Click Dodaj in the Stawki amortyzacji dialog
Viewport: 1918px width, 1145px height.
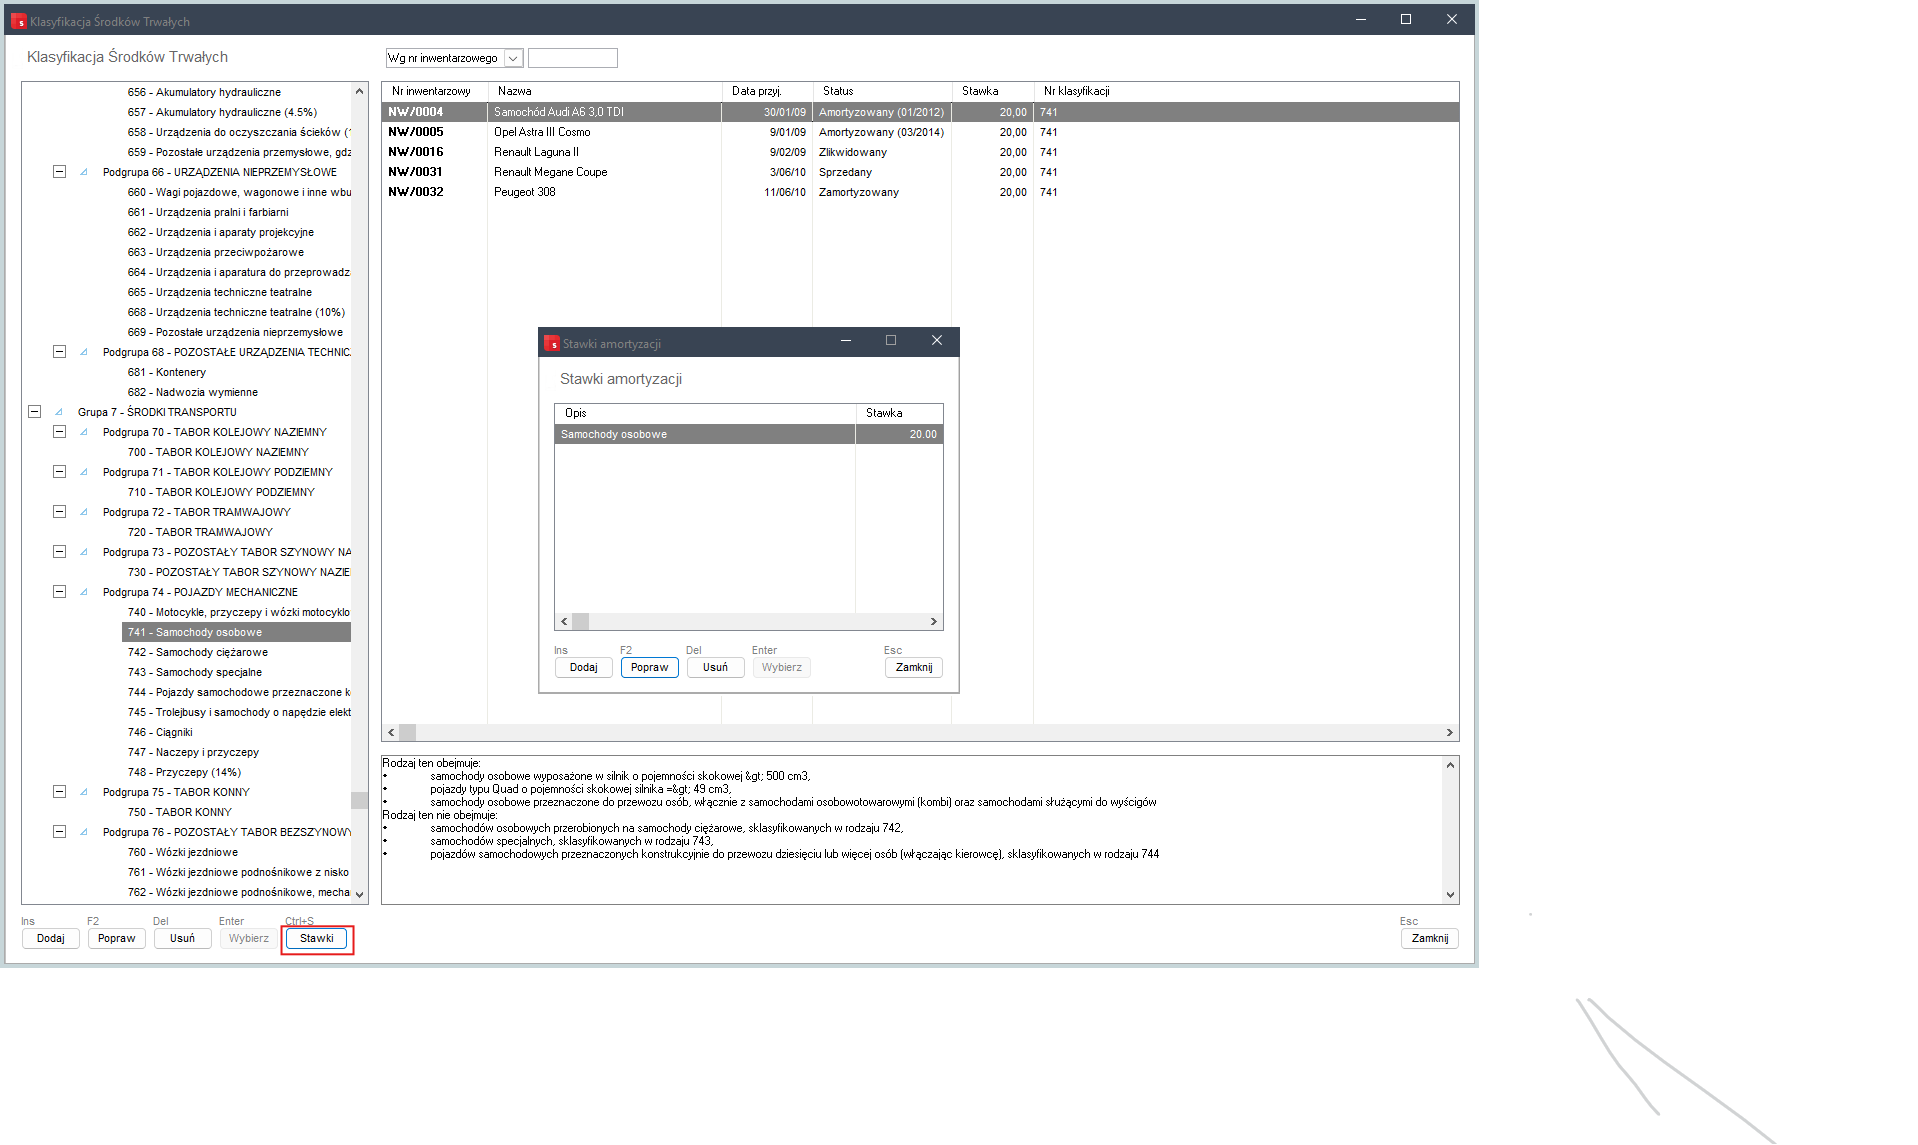[583, 667]
